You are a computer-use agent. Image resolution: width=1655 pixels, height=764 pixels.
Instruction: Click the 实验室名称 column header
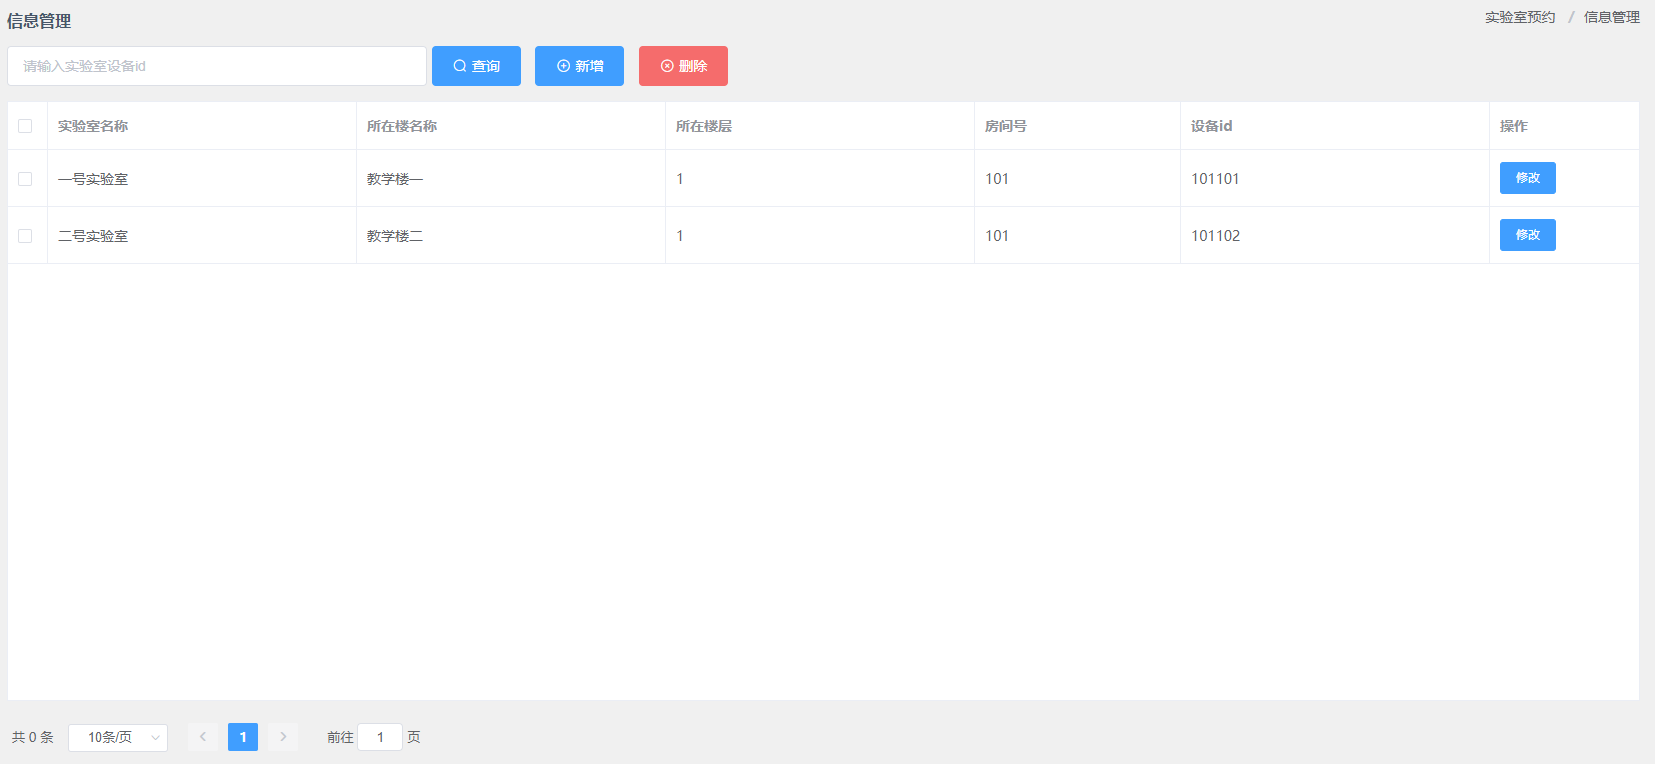point(93,126)
